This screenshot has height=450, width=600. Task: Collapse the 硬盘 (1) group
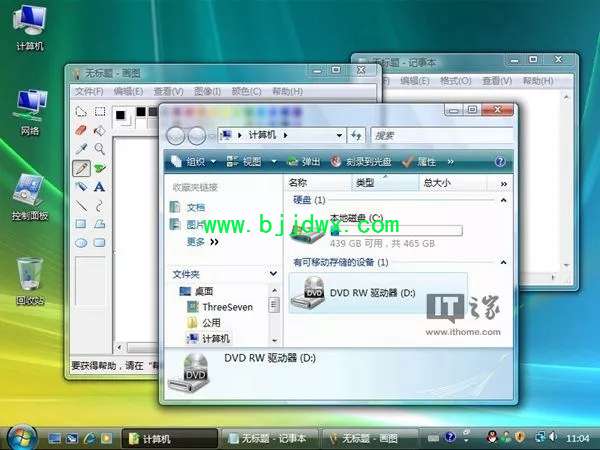[504, 200]
